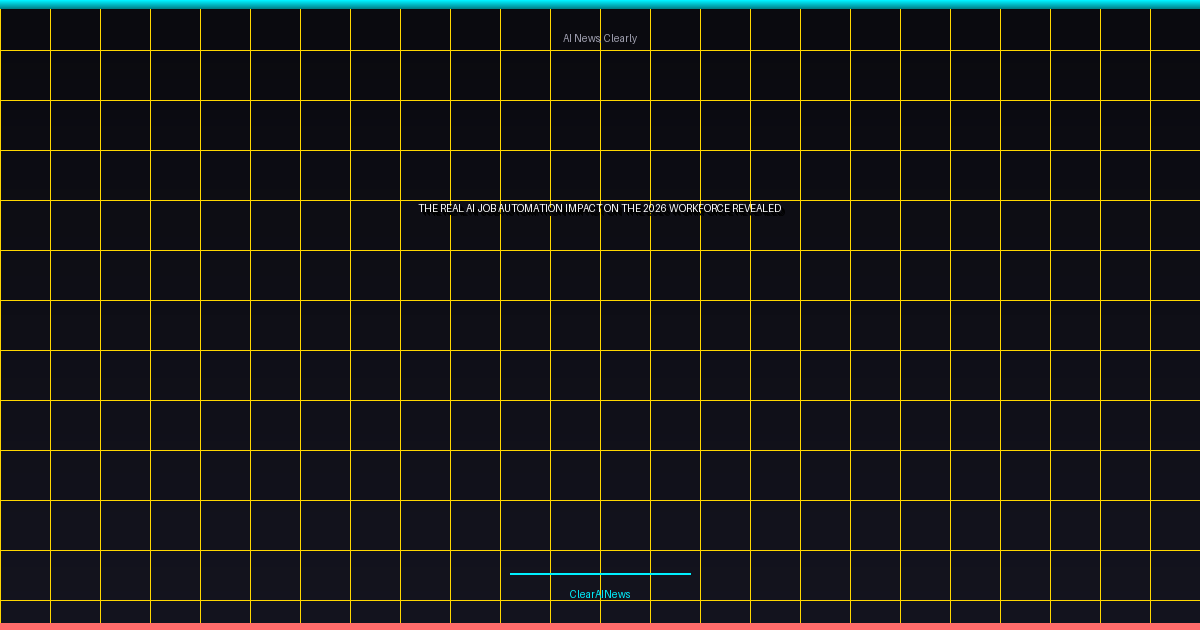
Task: Click the word 'WORKFORCE' in the headline
Action: (700, 209)
